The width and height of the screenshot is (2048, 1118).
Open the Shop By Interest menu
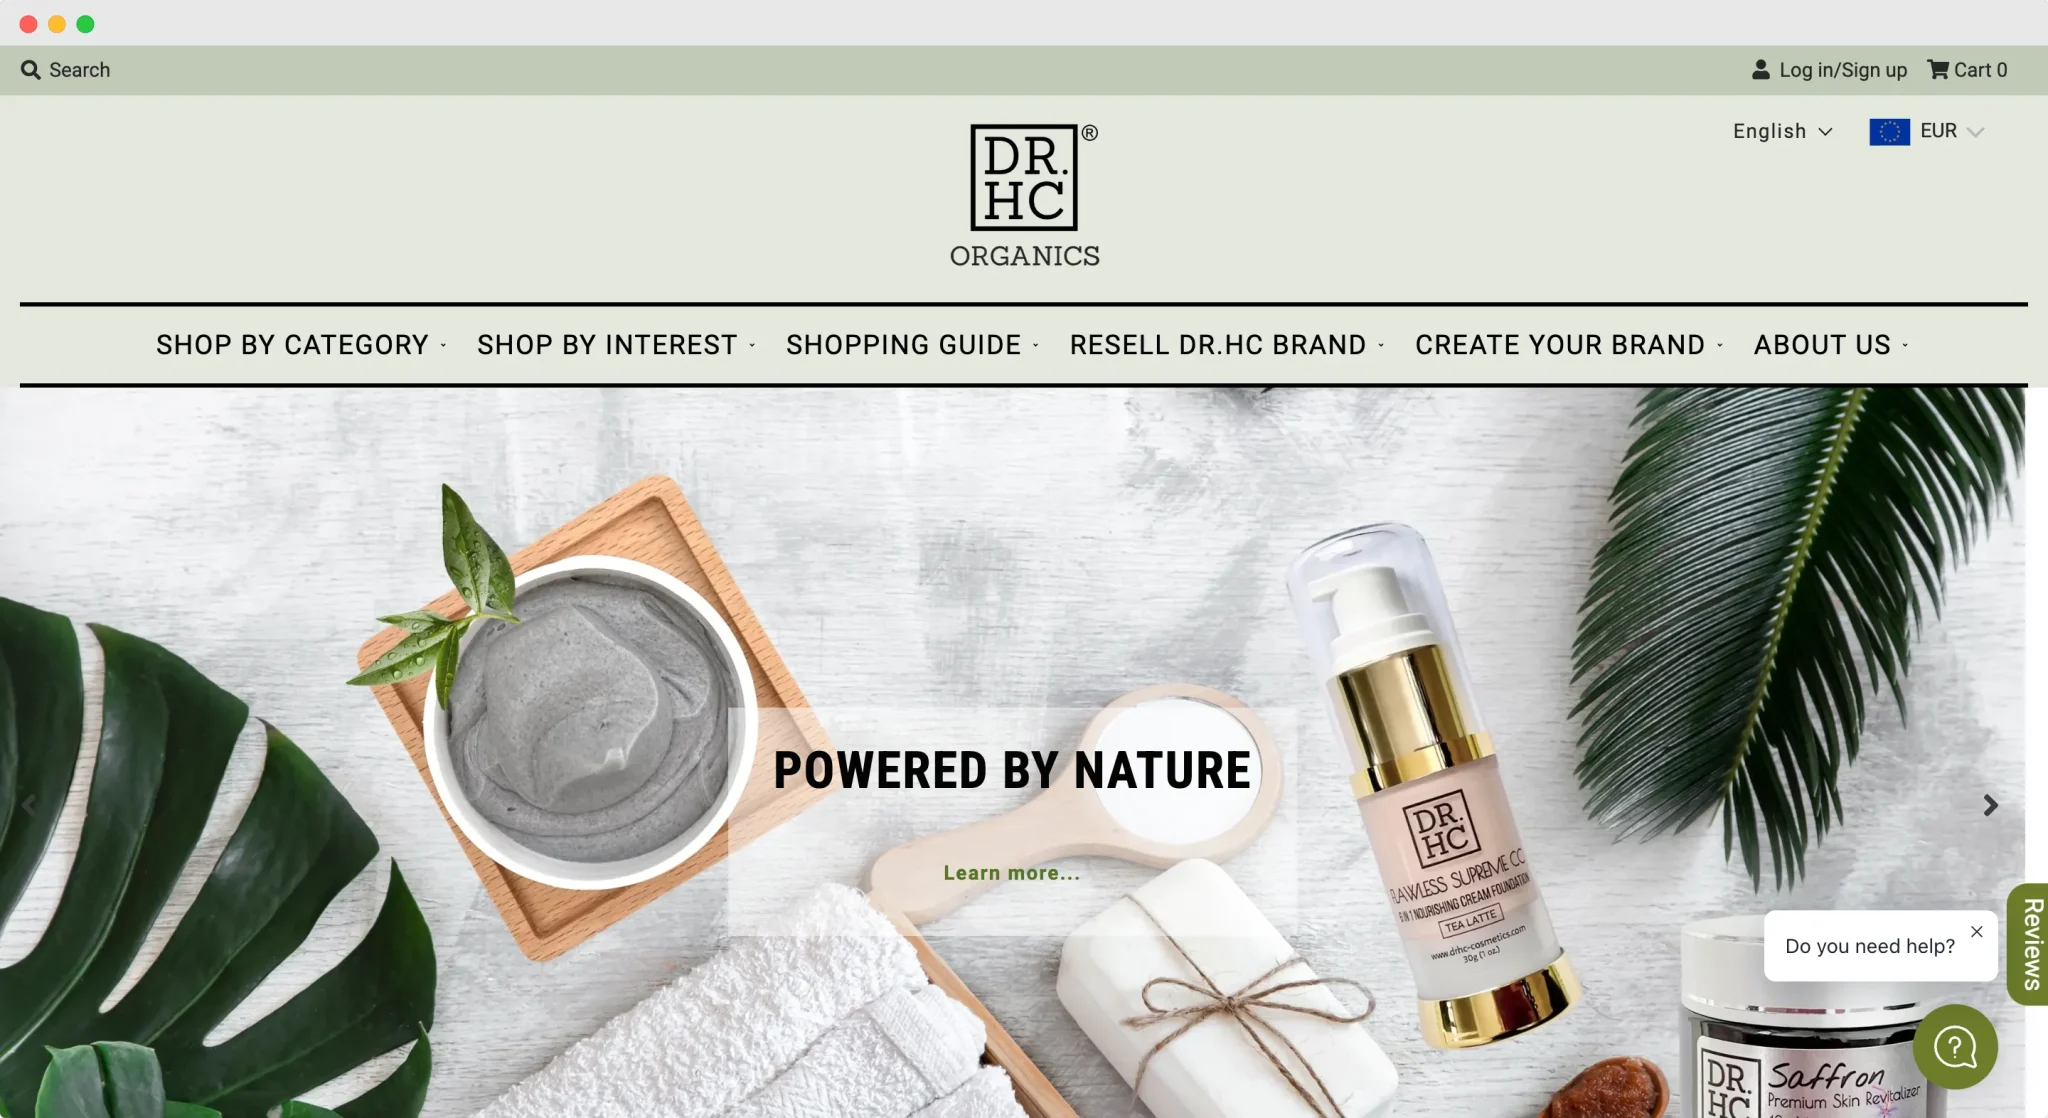616,345
